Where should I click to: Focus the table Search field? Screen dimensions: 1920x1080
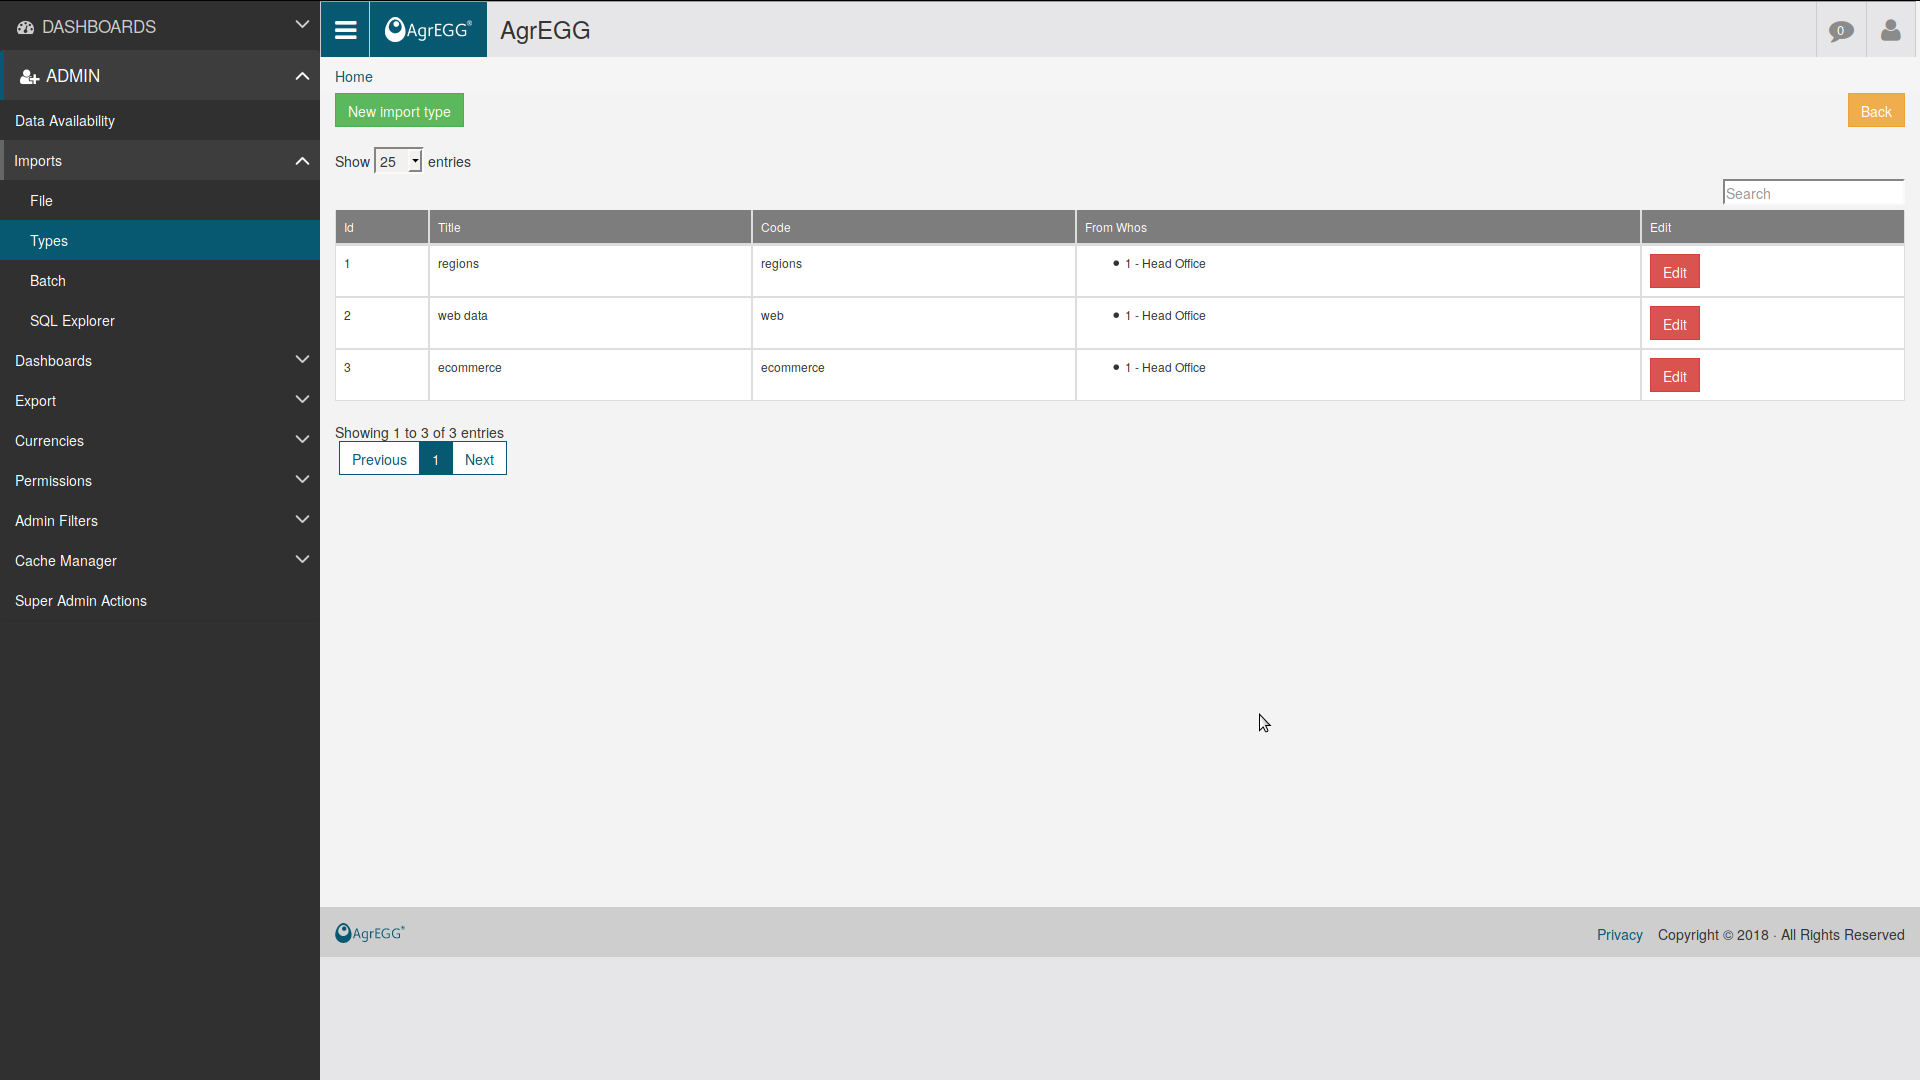point(1813,193)
